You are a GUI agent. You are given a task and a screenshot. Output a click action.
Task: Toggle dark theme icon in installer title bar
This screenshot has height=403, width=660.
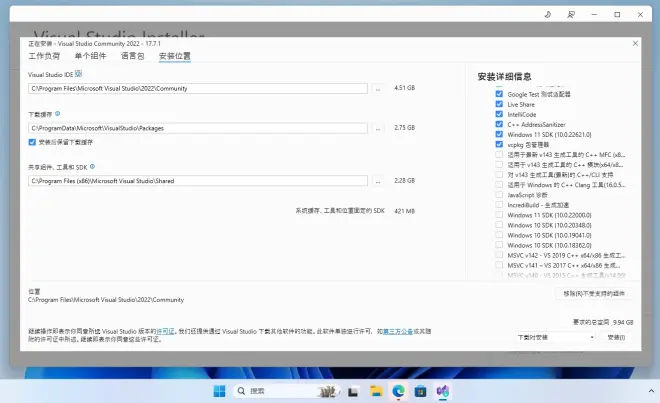pos(548,15)
